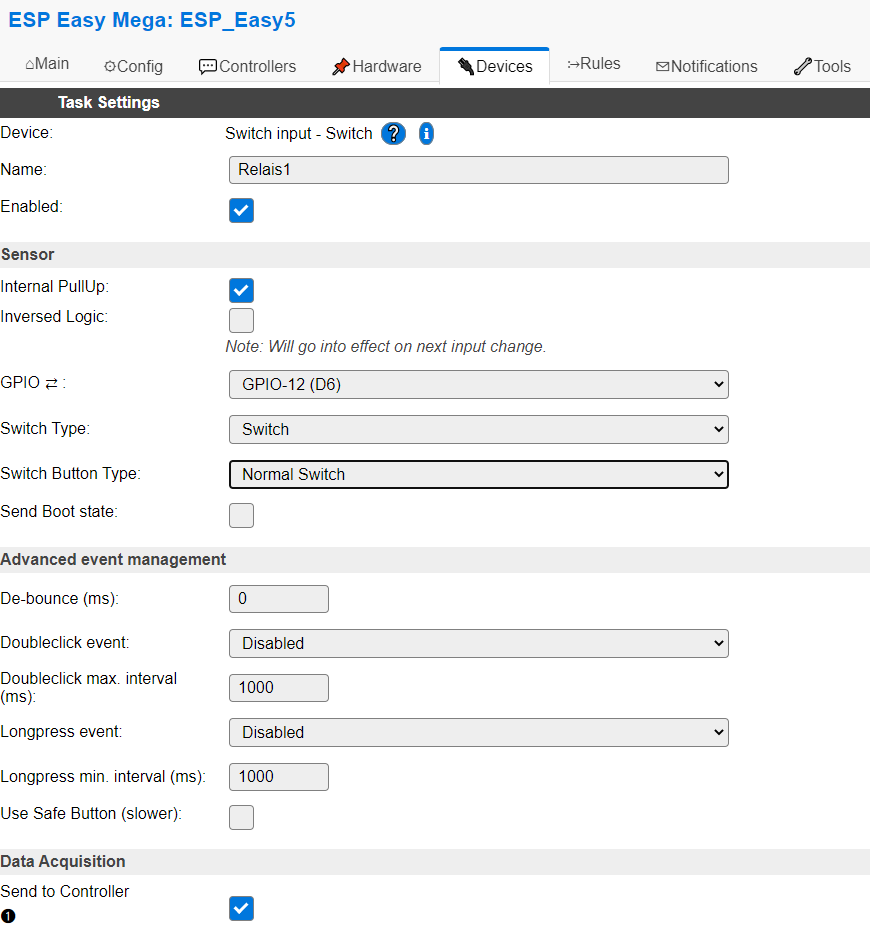870x927 pixels.
Task: Open the Longpress event dropdown
Action: pyautogui.click(x=479, y=733)
